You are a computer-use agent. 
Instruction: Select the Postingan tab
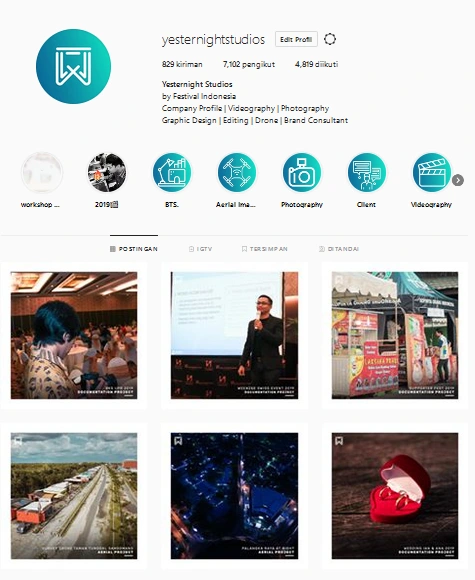(x=134, y=249)
